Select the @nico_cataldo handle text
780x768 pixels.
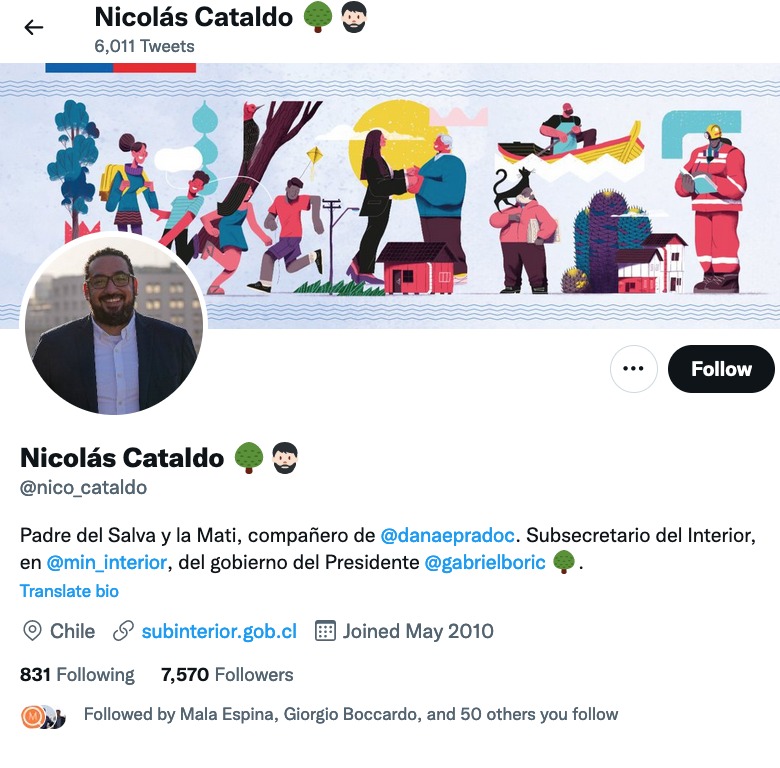[x=83, y=487]
